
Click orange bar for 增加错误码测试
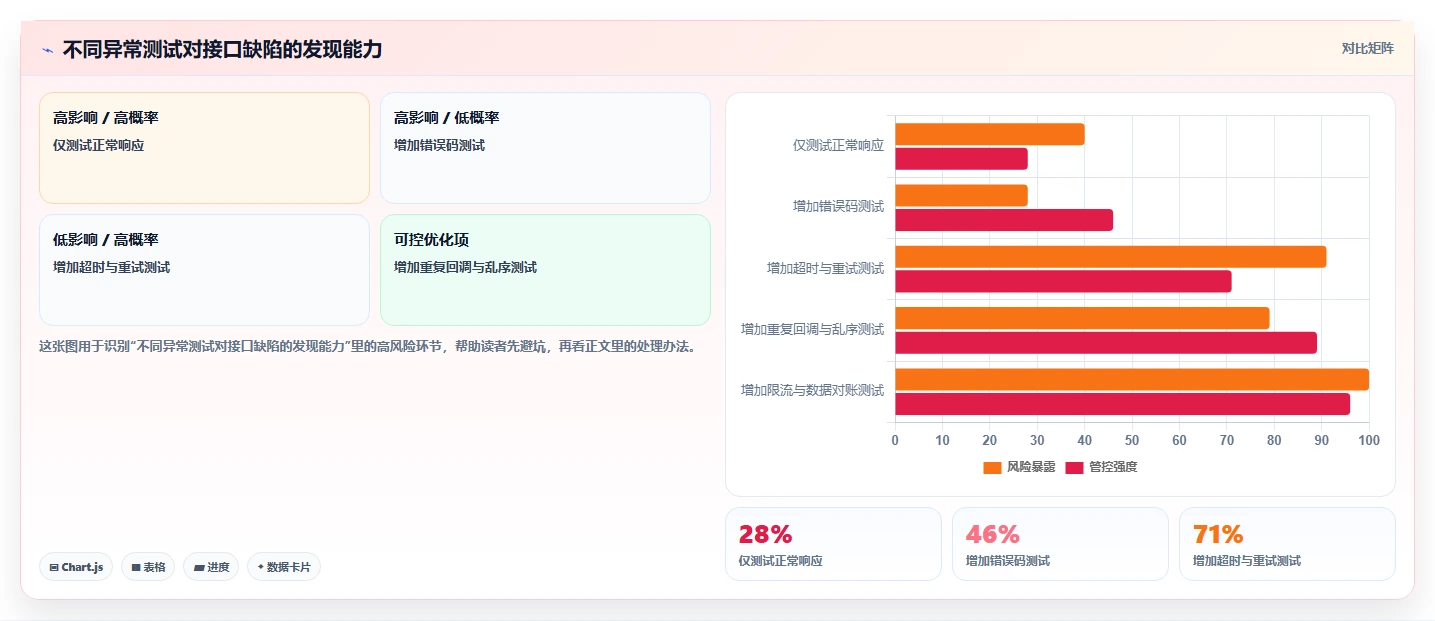pos(961,195)
